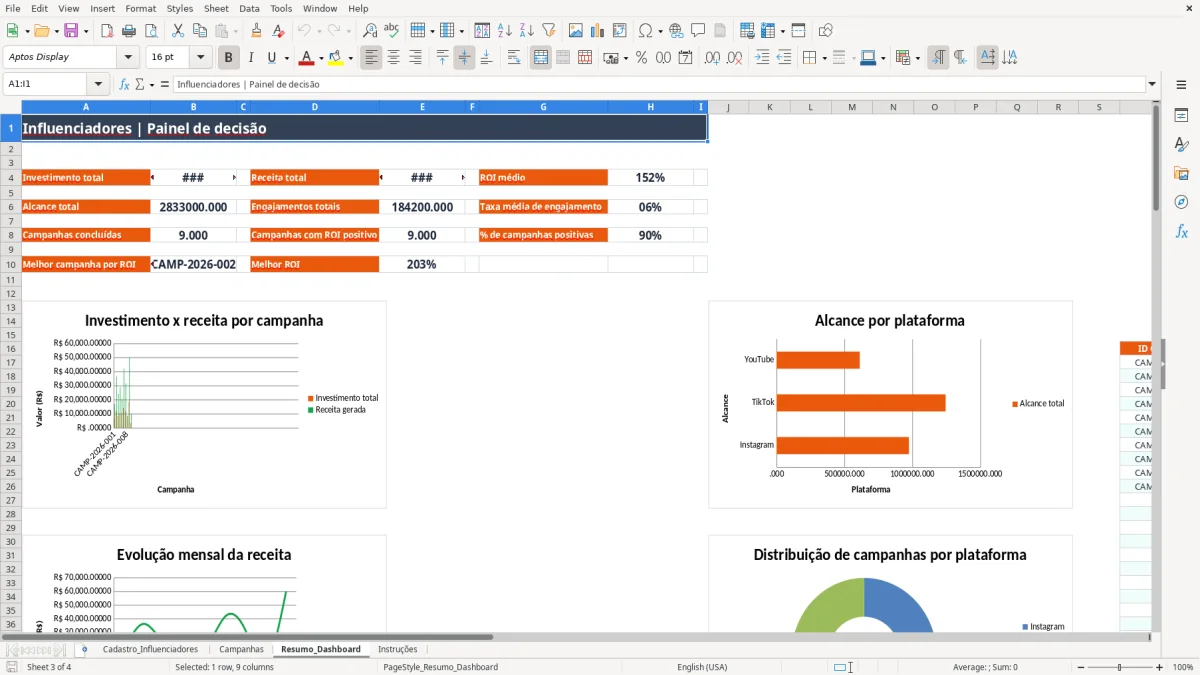Click the Insert Comment icon
The image size is (1200, 675).
pos(698,31)
